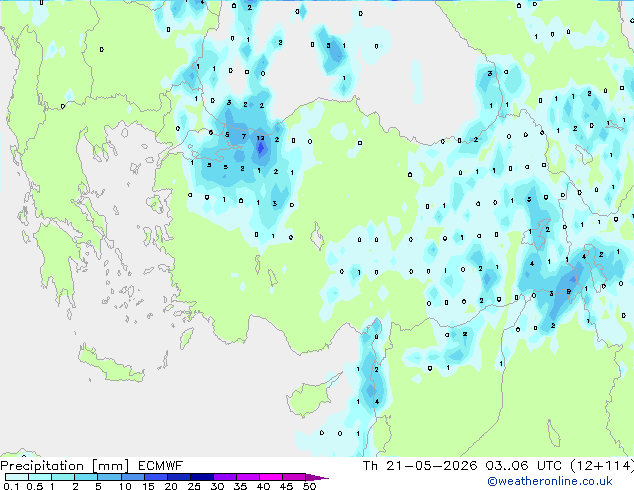Screen dimensions: 634x490
Task: Click the 0.1–0.5 mm legend color swatch
Action: 17,477
